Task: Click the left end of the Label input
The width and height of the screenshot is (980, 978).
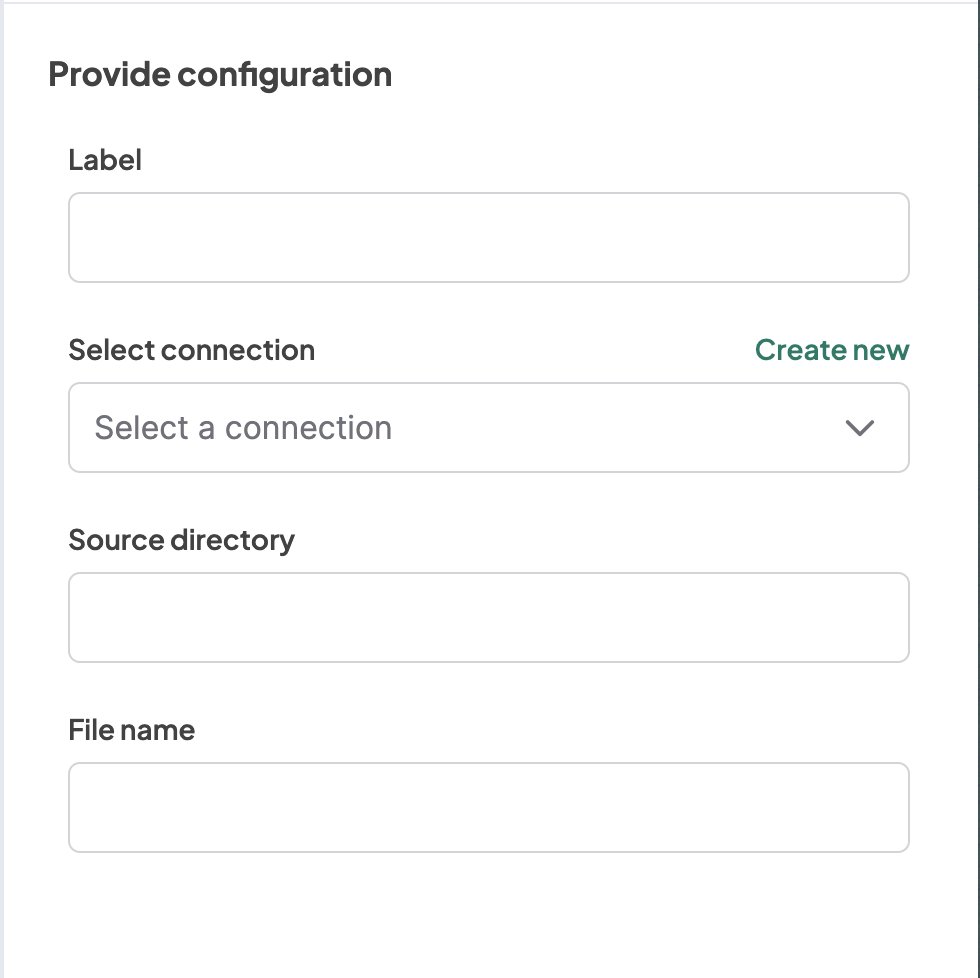Action: (90, 238)
